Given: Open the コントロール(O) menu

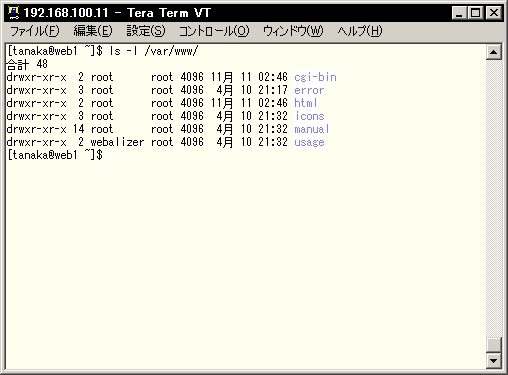Looking at the screenshot, I should pyautogui.click(x=214, y=31).
